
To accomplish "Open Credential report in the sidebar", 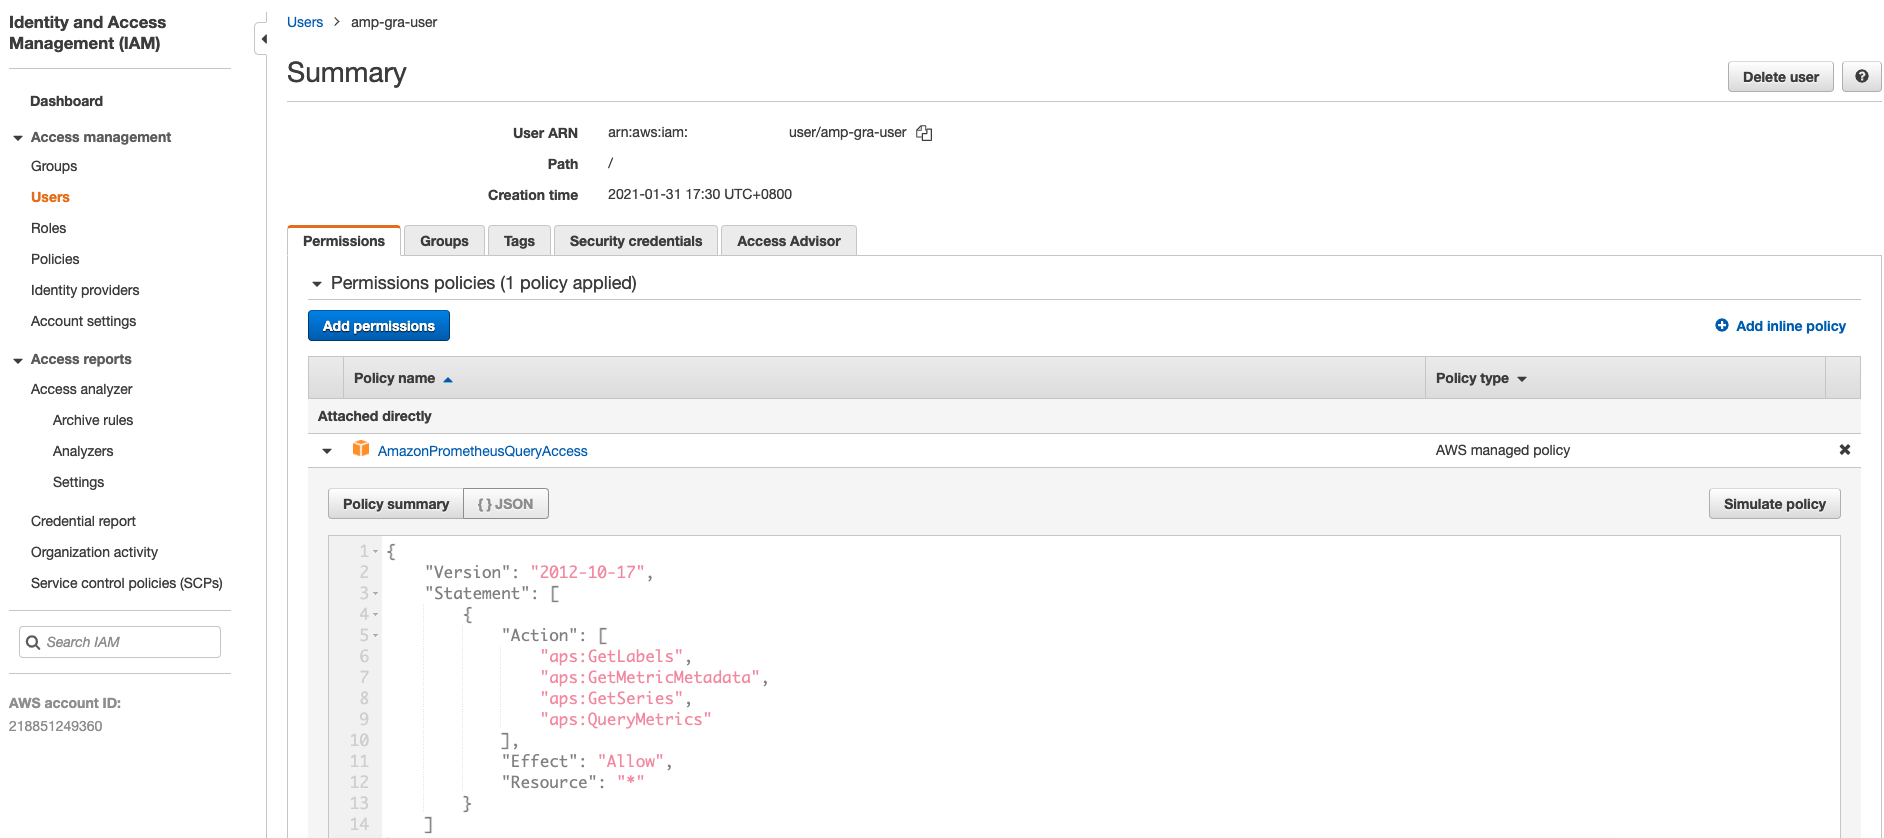I will tap(83, 521).
